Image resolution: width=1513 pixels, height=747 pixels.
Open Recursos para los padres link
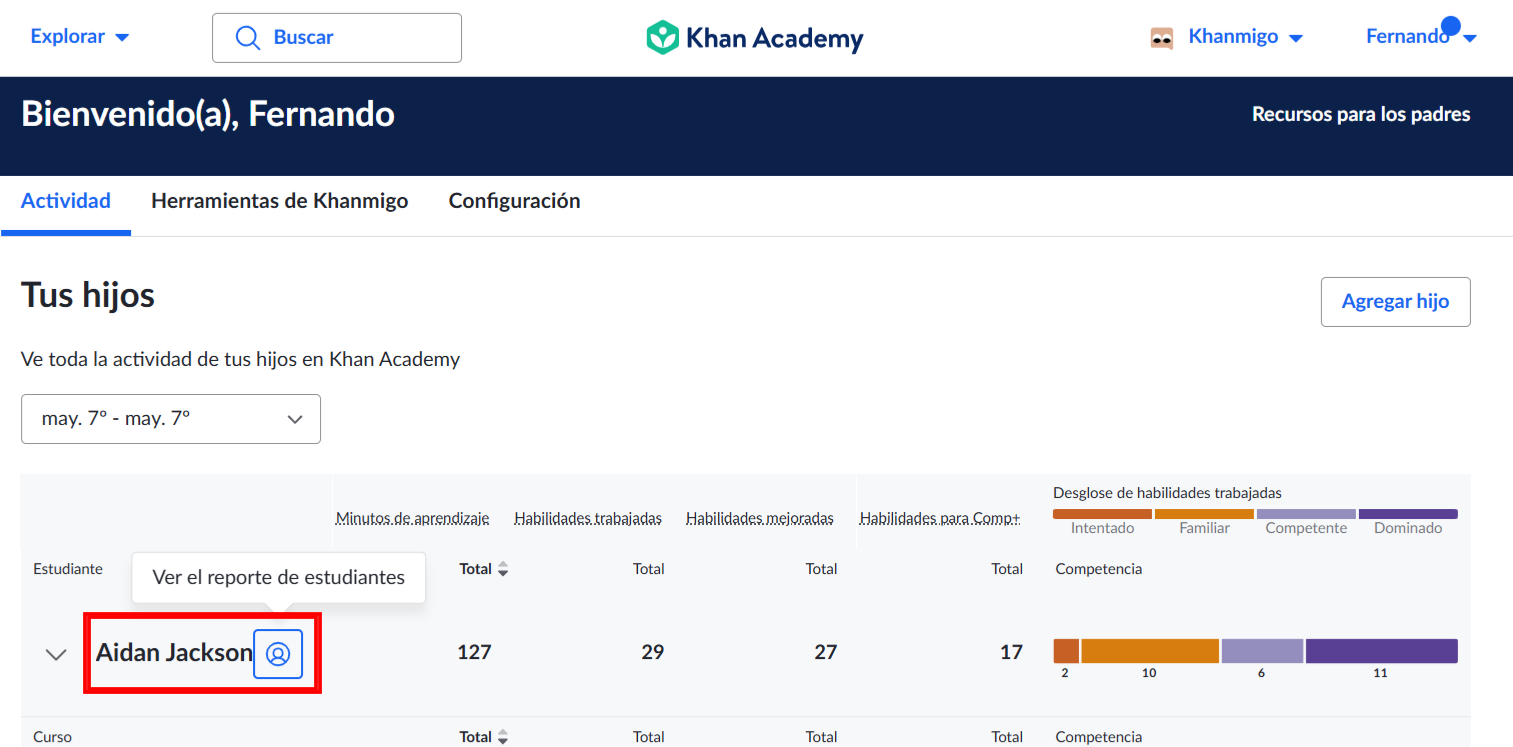click(1361, 114)
